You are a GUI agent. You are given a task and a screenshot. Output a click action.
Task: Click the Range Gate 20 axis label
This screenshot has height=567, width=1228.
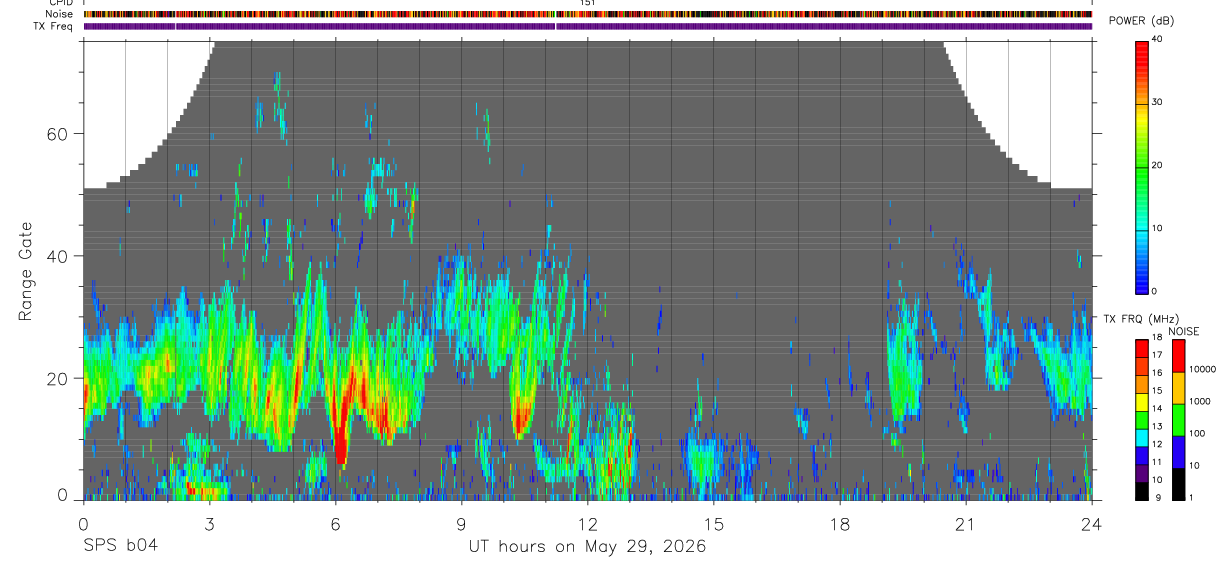pyautogui.click(x=62, y=379)
